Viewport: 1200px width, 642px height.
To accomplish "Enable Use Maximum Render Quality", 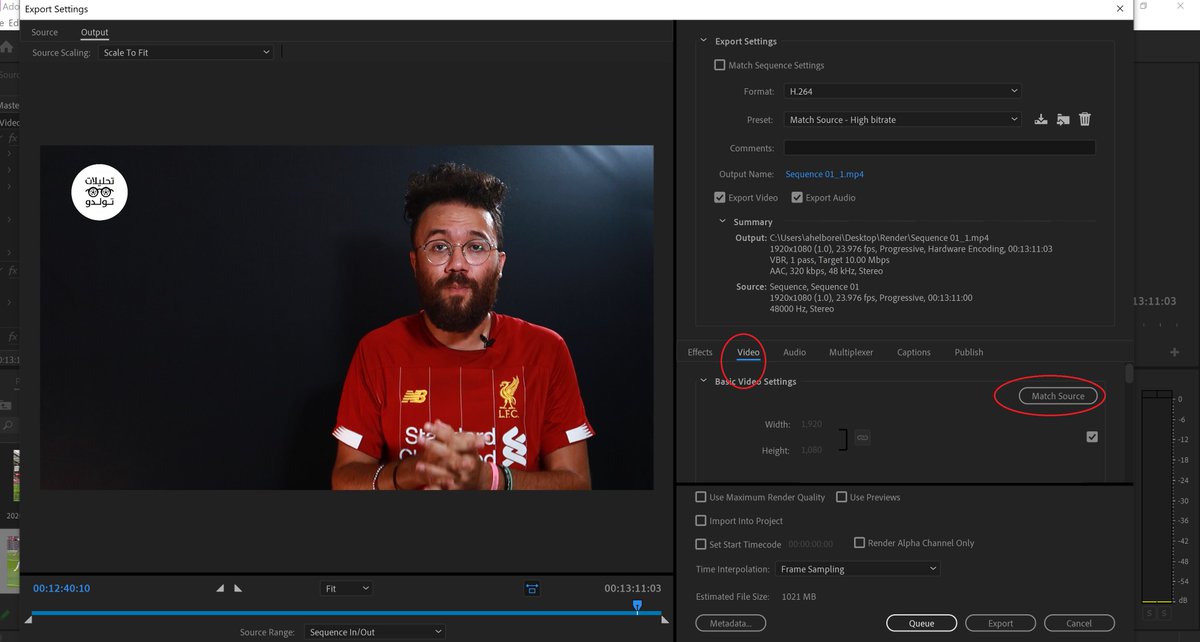I will (x=701, y=497).
